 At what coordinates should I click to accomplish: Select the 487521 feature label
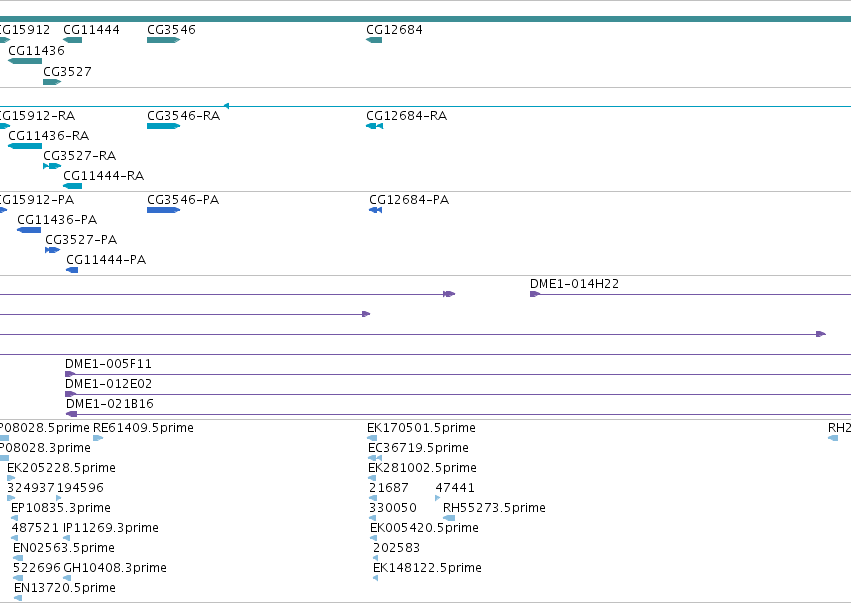click(35, 528)
